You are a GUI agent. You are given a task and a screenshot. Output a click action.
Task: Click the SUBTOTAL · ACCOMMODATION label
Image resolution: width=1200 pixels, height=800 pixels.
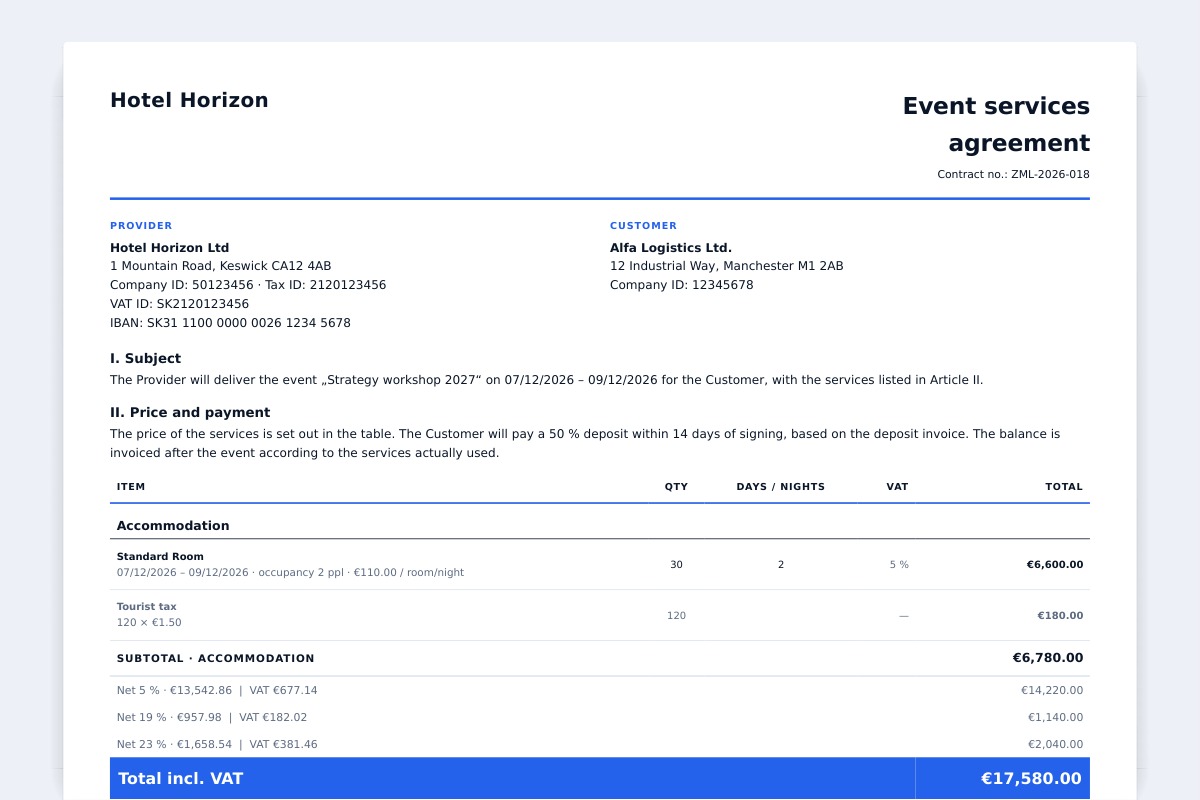click(x=215, y=659)
